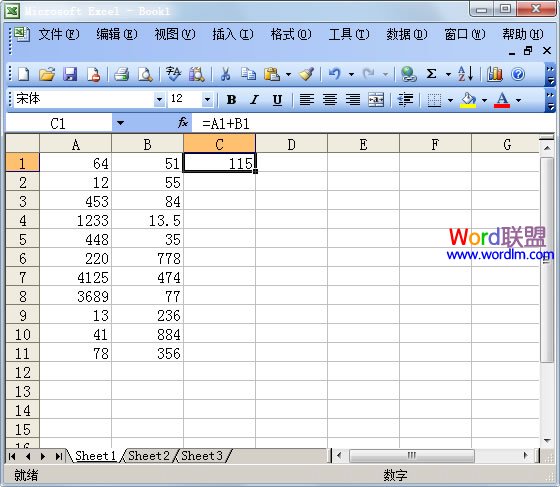Click the Sort Ascending A-Z icon
Screen dimensions: 560x487
pyautogui.click(x=466, y=74)
